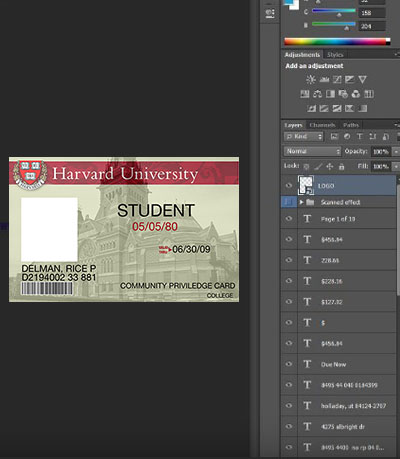Add a Black & White adjustment
400x459 pixels.
click(x=330, y=94)
